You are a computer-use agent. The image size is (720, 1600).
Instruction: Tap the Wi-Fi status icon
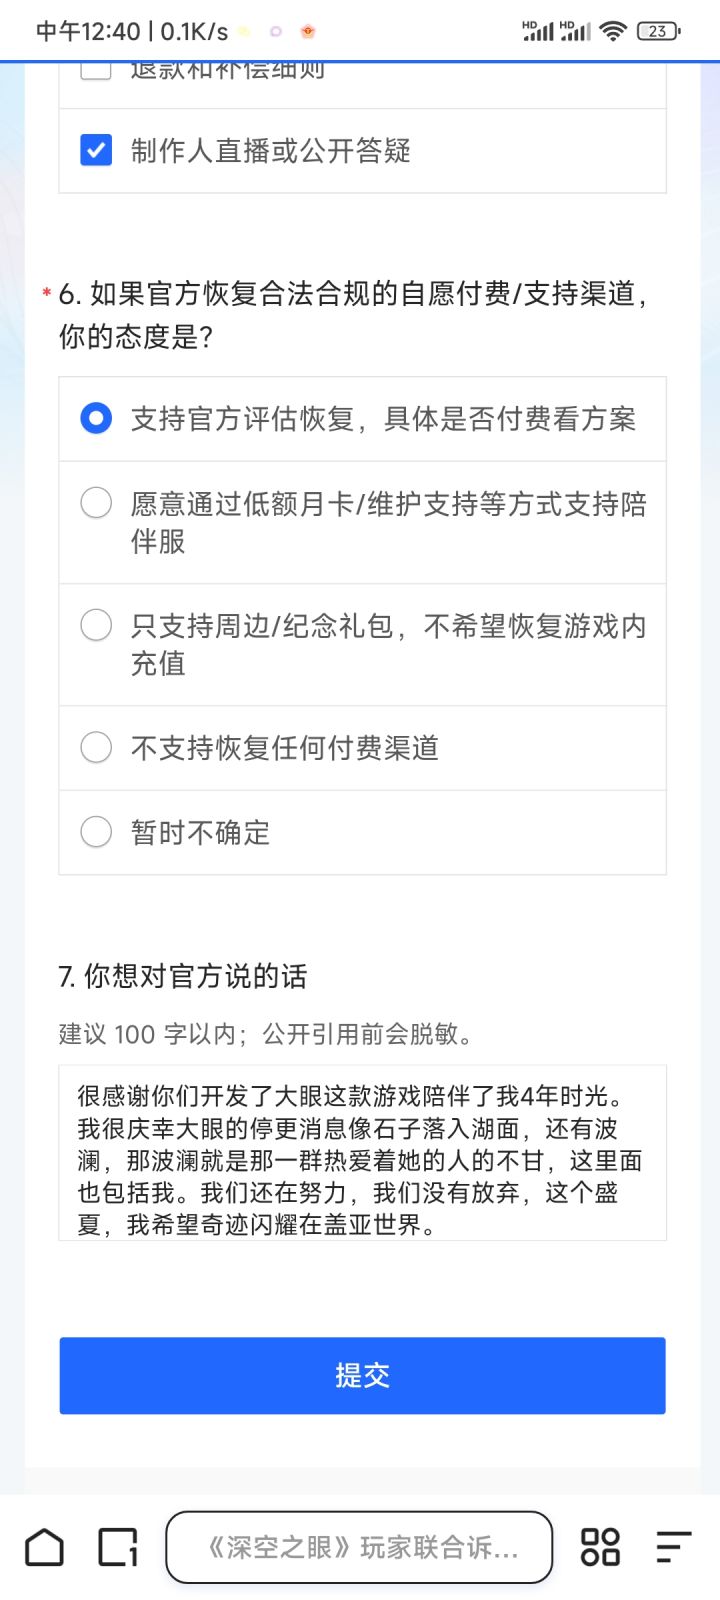pyautogui.click(x=612, y=31)
